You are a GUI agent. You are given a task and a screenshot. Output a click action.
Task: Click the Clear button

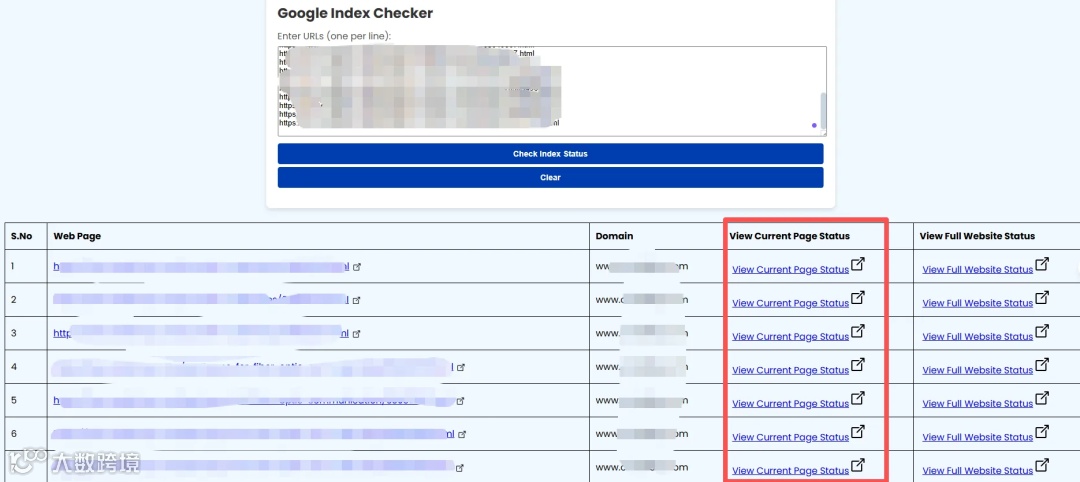click(550, 177)
